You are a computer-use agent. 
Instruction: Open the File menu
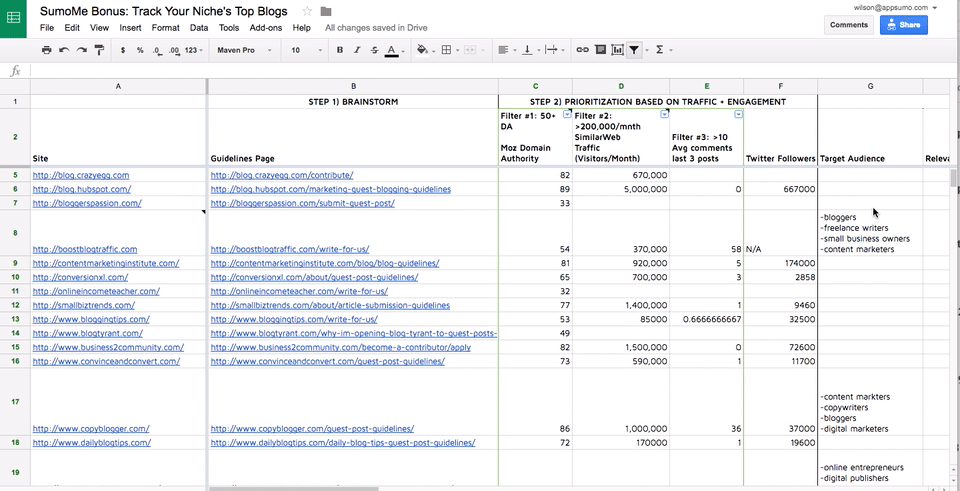pyautogui.click(x=47, y=28)
